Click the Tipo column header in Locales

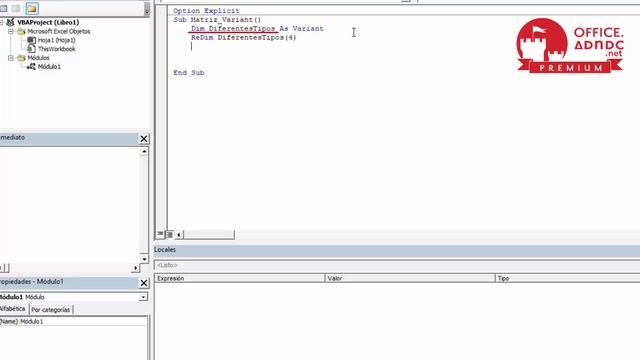point(568,278)
